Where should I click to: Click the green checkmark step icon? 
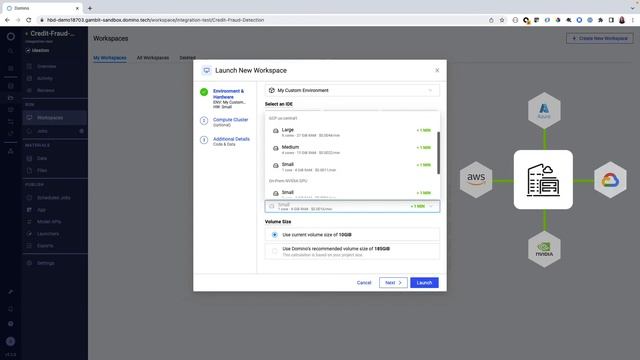204,92
